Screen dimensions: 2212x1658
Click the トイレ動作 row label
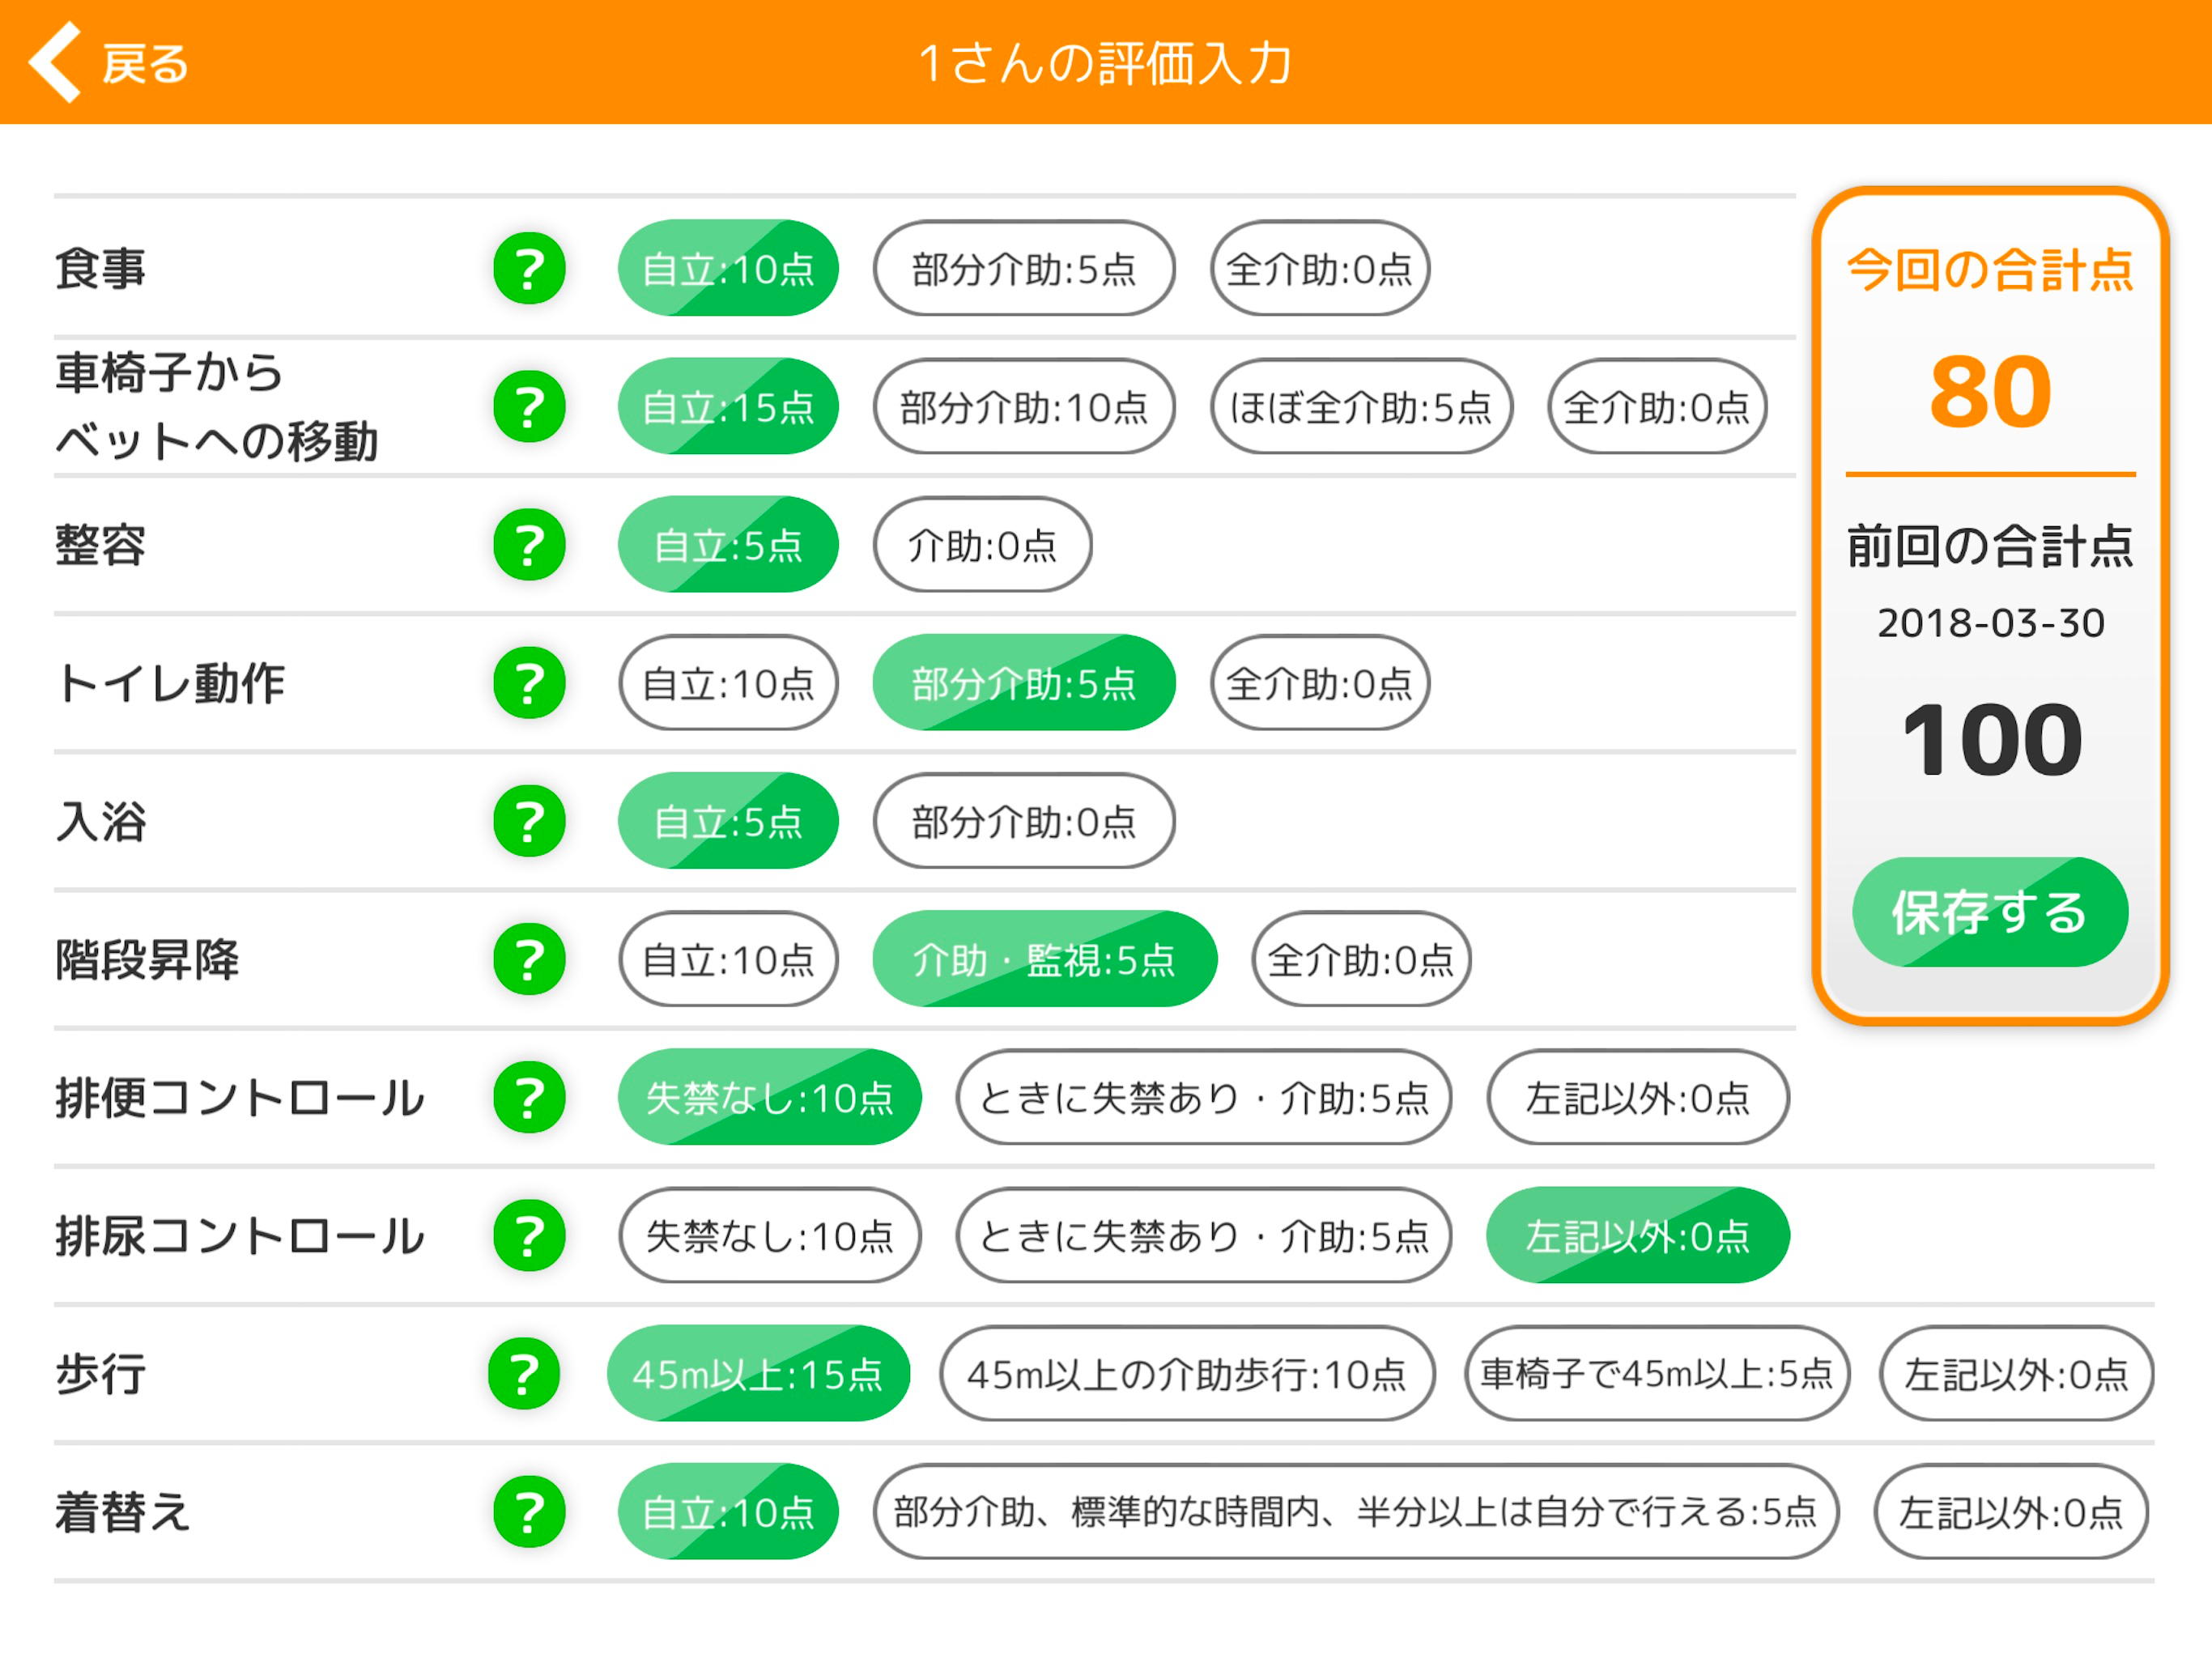point(170,682)
